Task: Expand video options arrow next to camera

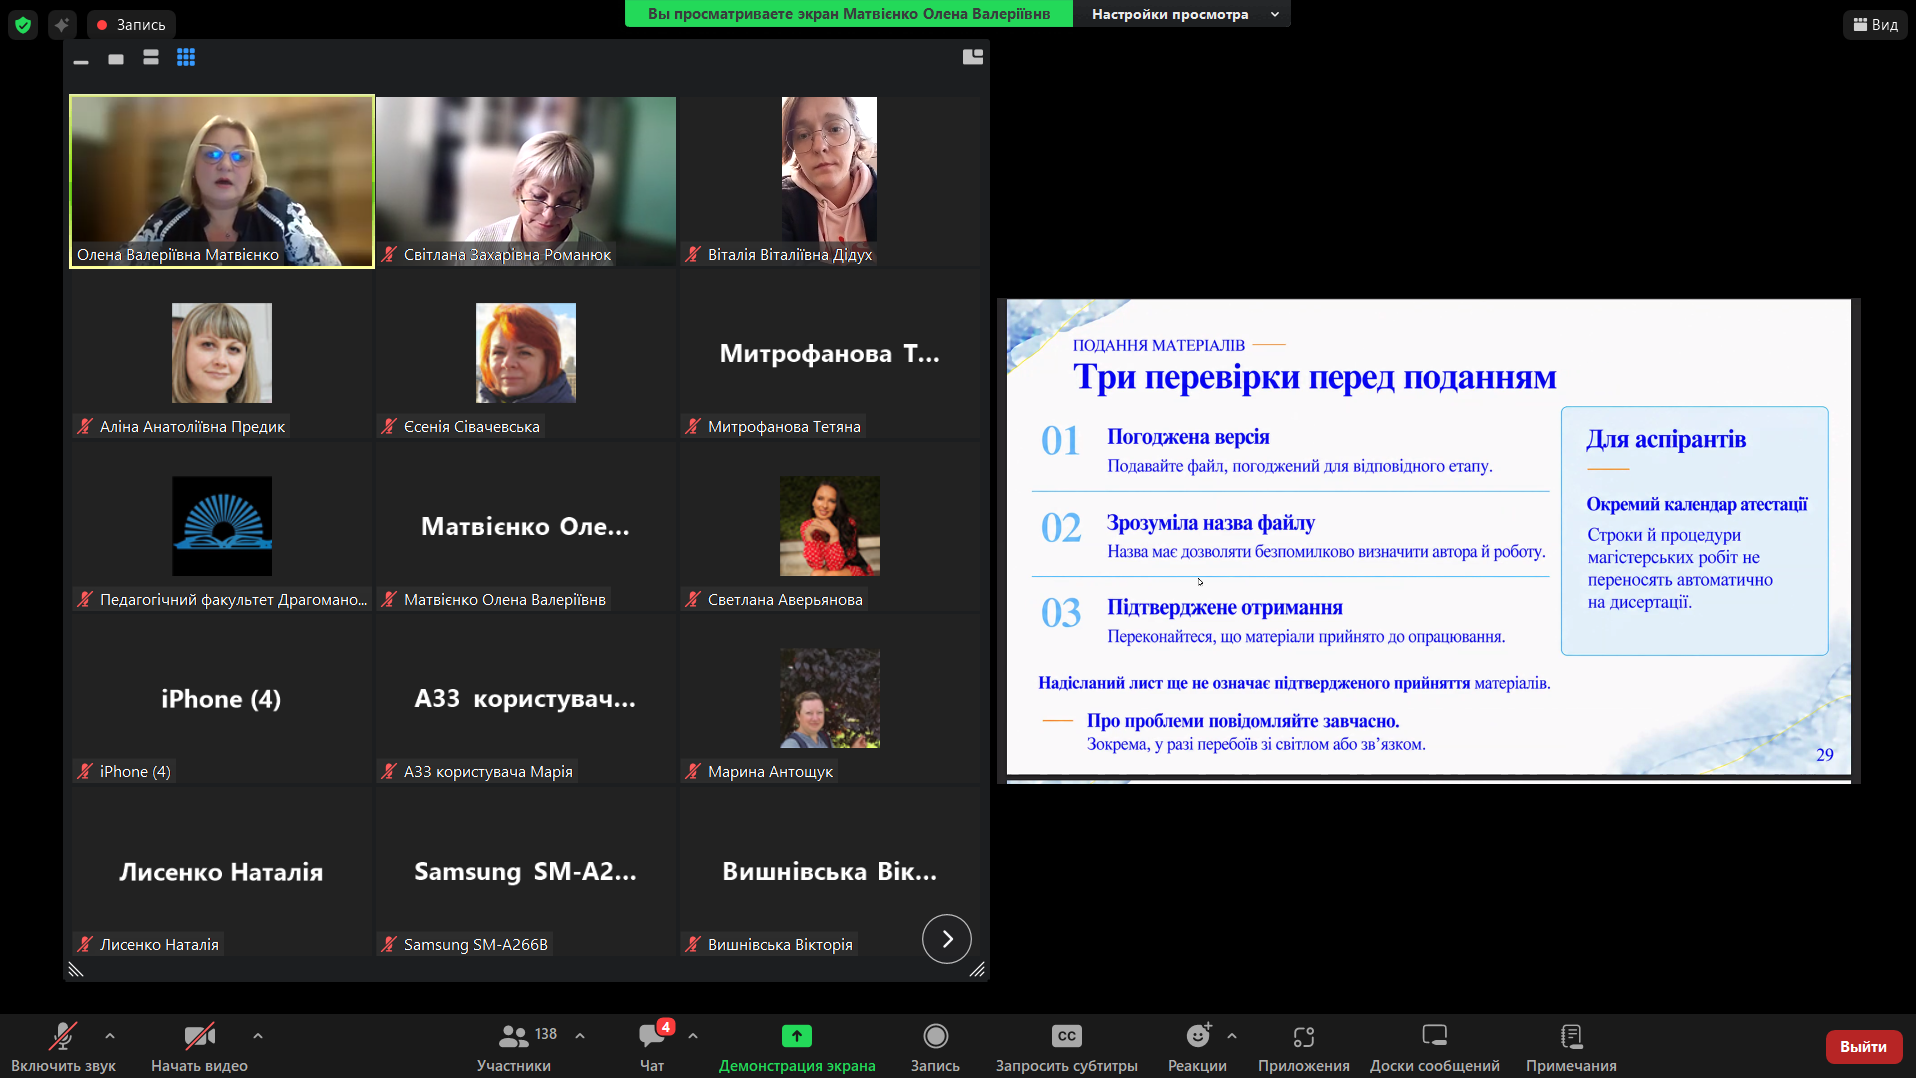Action: (258, 1036)
